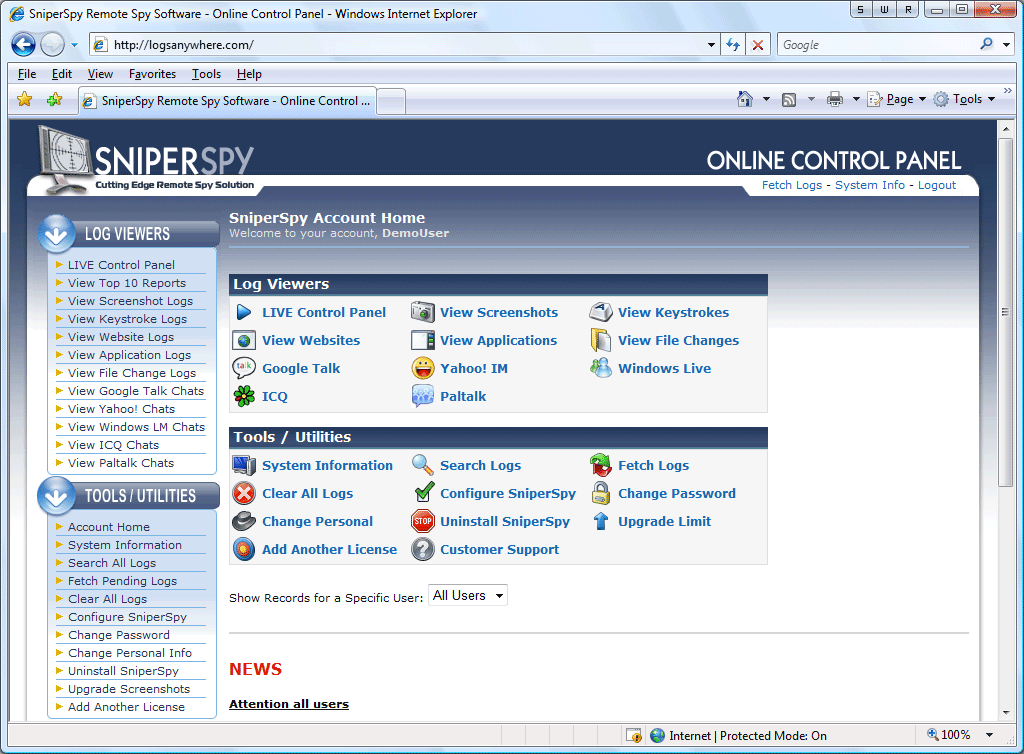
Task: Click the Add Another License target icon
Action: [x=244, y=550]
